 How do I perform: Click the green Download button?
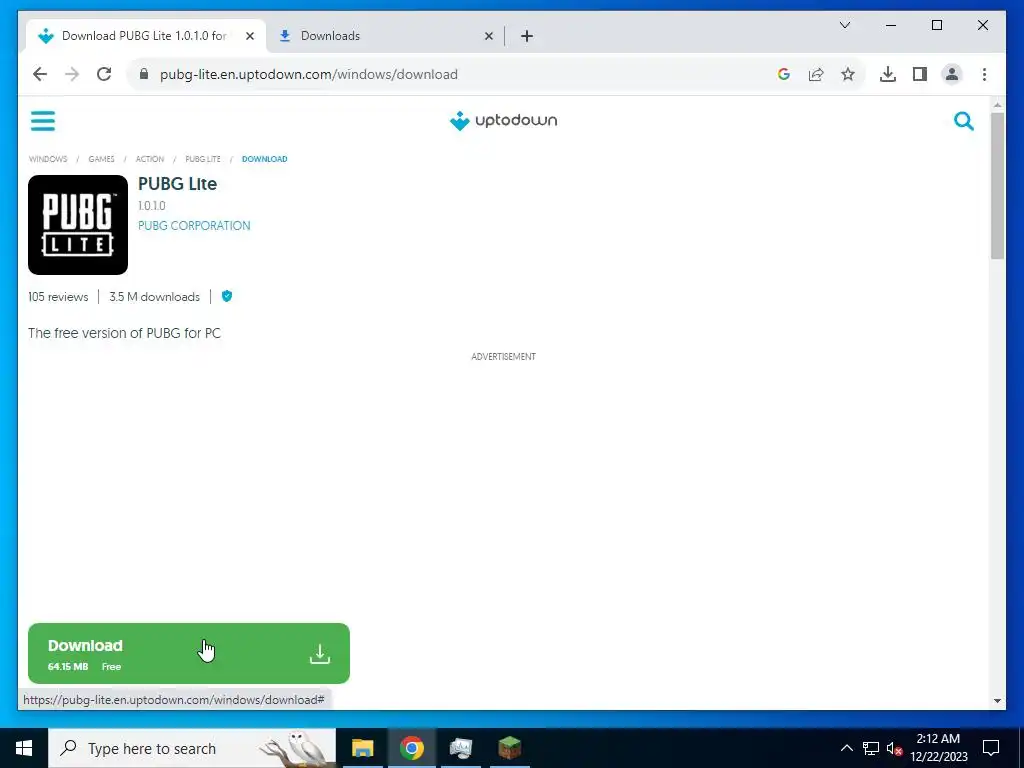point(189,653)
